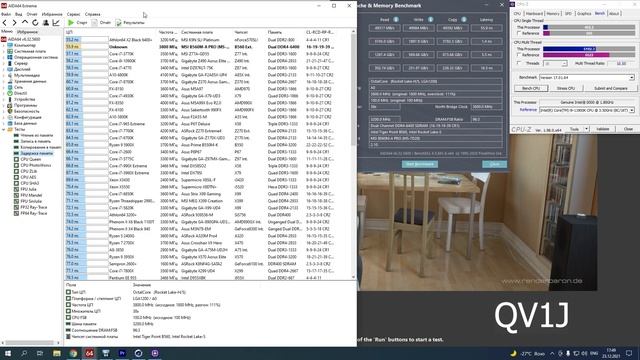The height and width of the screenshot is (360, 640).
Task: Go forward with AIDA64 toolbar right arrow
Action: pyautogui.click(x=14, y=23)
